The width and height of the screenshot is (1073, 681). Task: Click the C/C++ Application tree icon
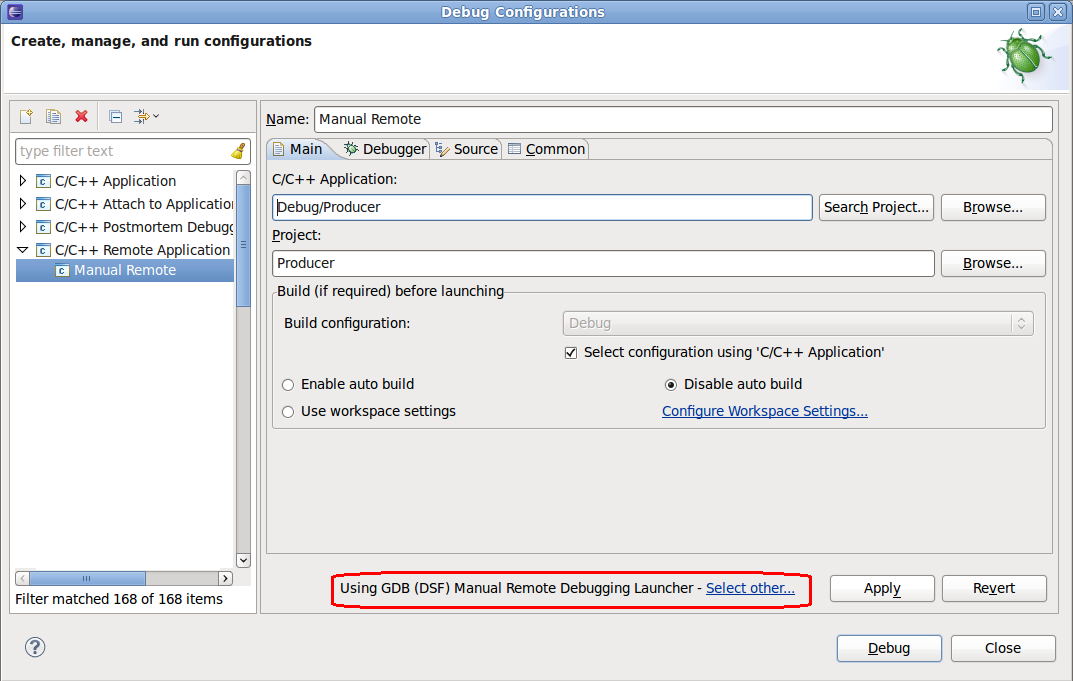tap(42, 181)
